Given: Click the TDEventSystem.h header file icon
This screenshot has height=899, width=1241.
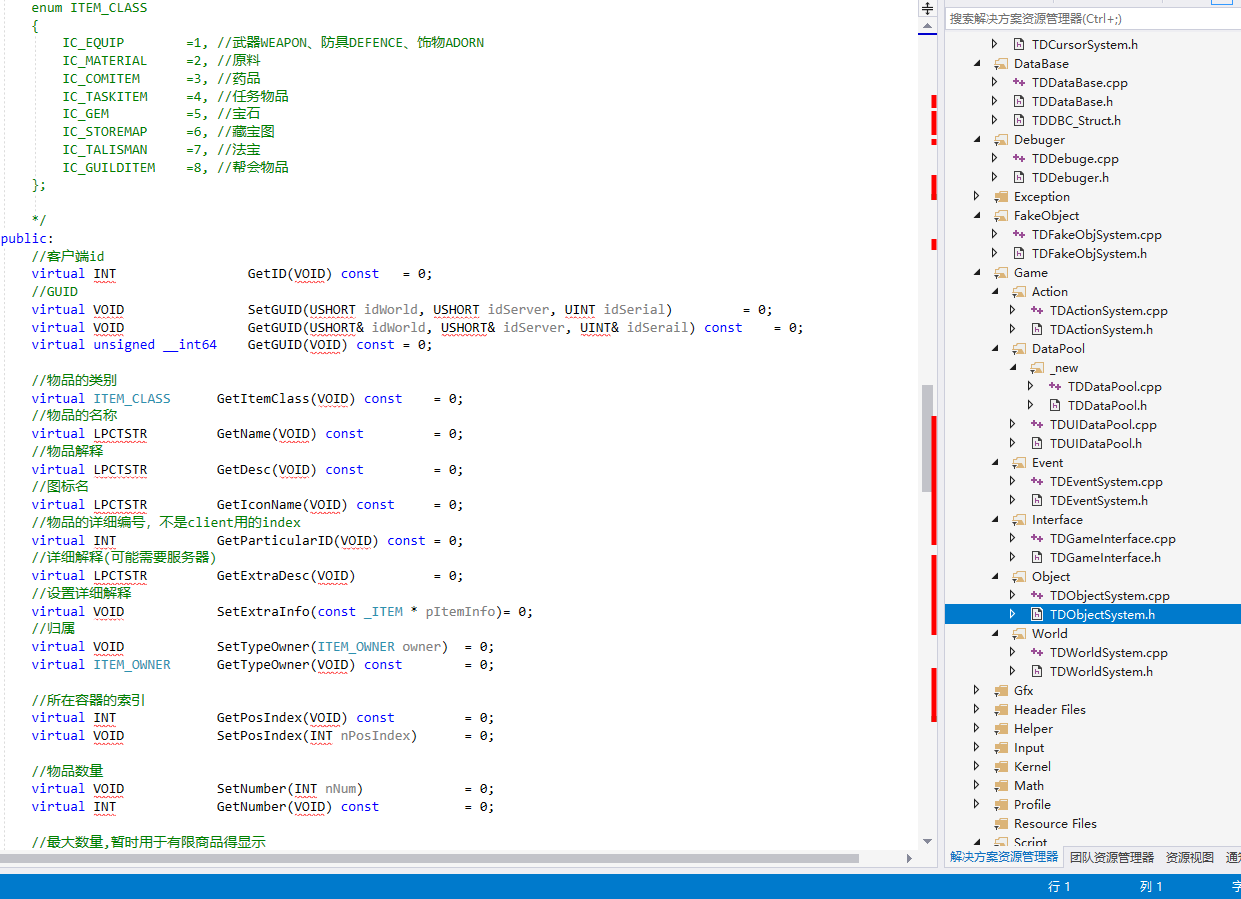Looking at the screenshot, I should (1037, 501).
